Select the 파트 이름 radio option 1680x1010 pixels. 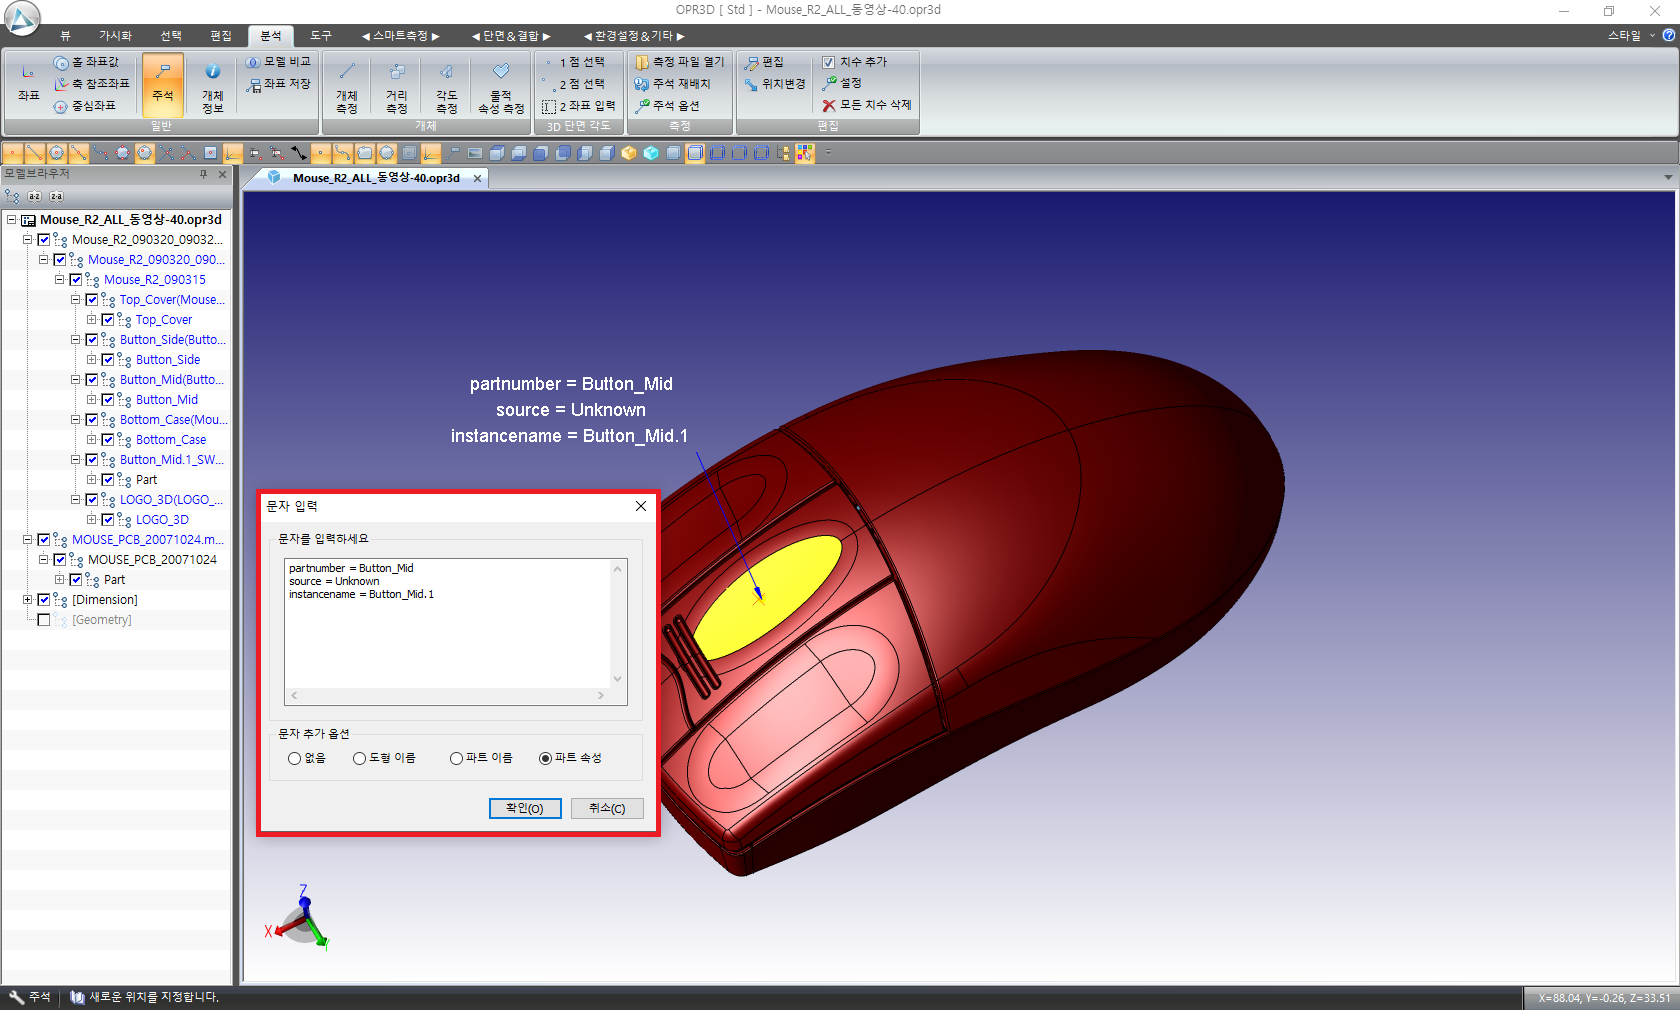click(457, 759)
